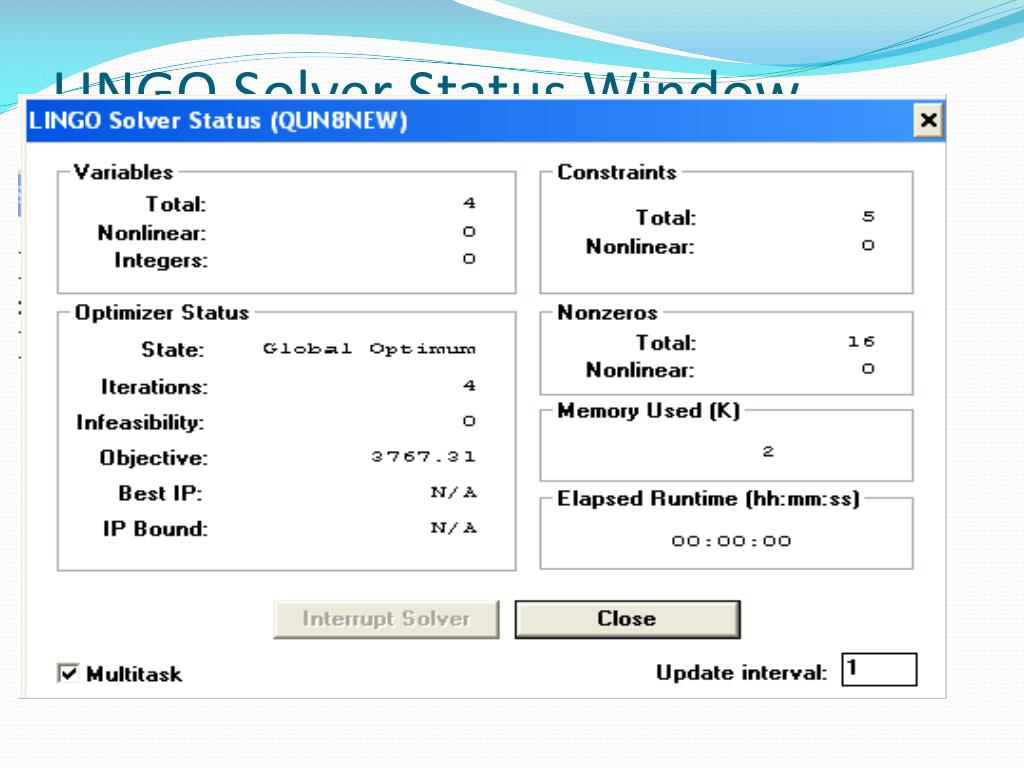Click the Objective label
1024x768 pixels.
click(153, 458)
